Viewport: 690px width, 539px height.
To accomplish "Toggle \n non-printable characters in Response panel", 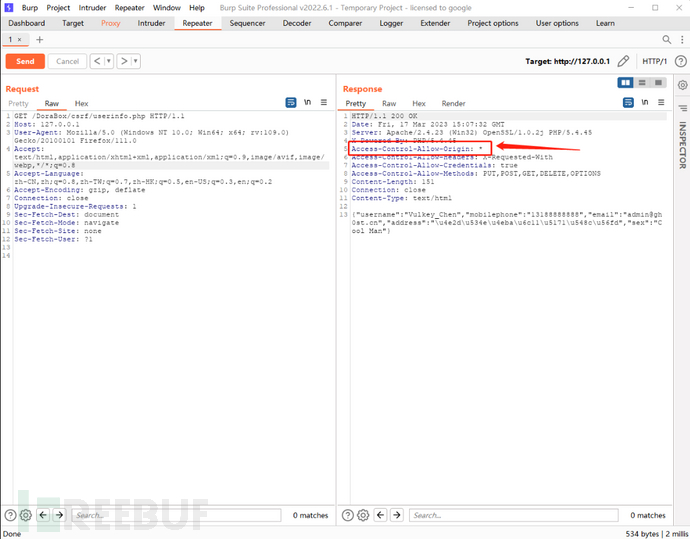I will click(644, 103).
